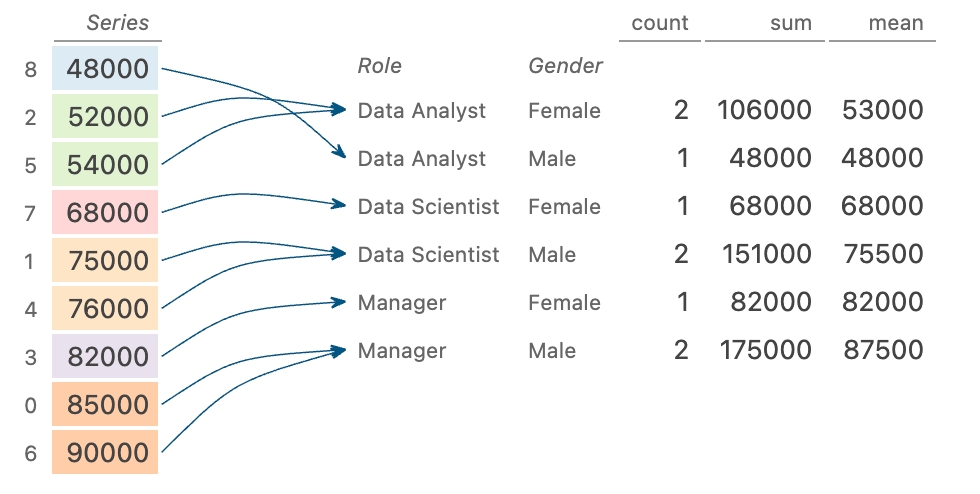Click the mean value 87500
Screen dimensions: 980x494
coord(882,351)
